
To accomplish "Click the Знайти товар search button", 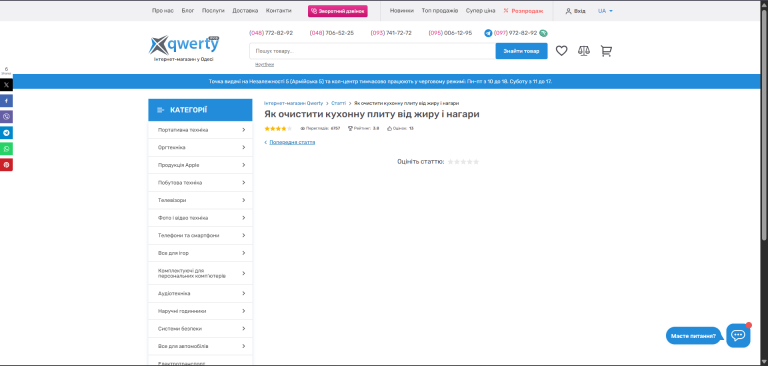I will tap(521, 51).
